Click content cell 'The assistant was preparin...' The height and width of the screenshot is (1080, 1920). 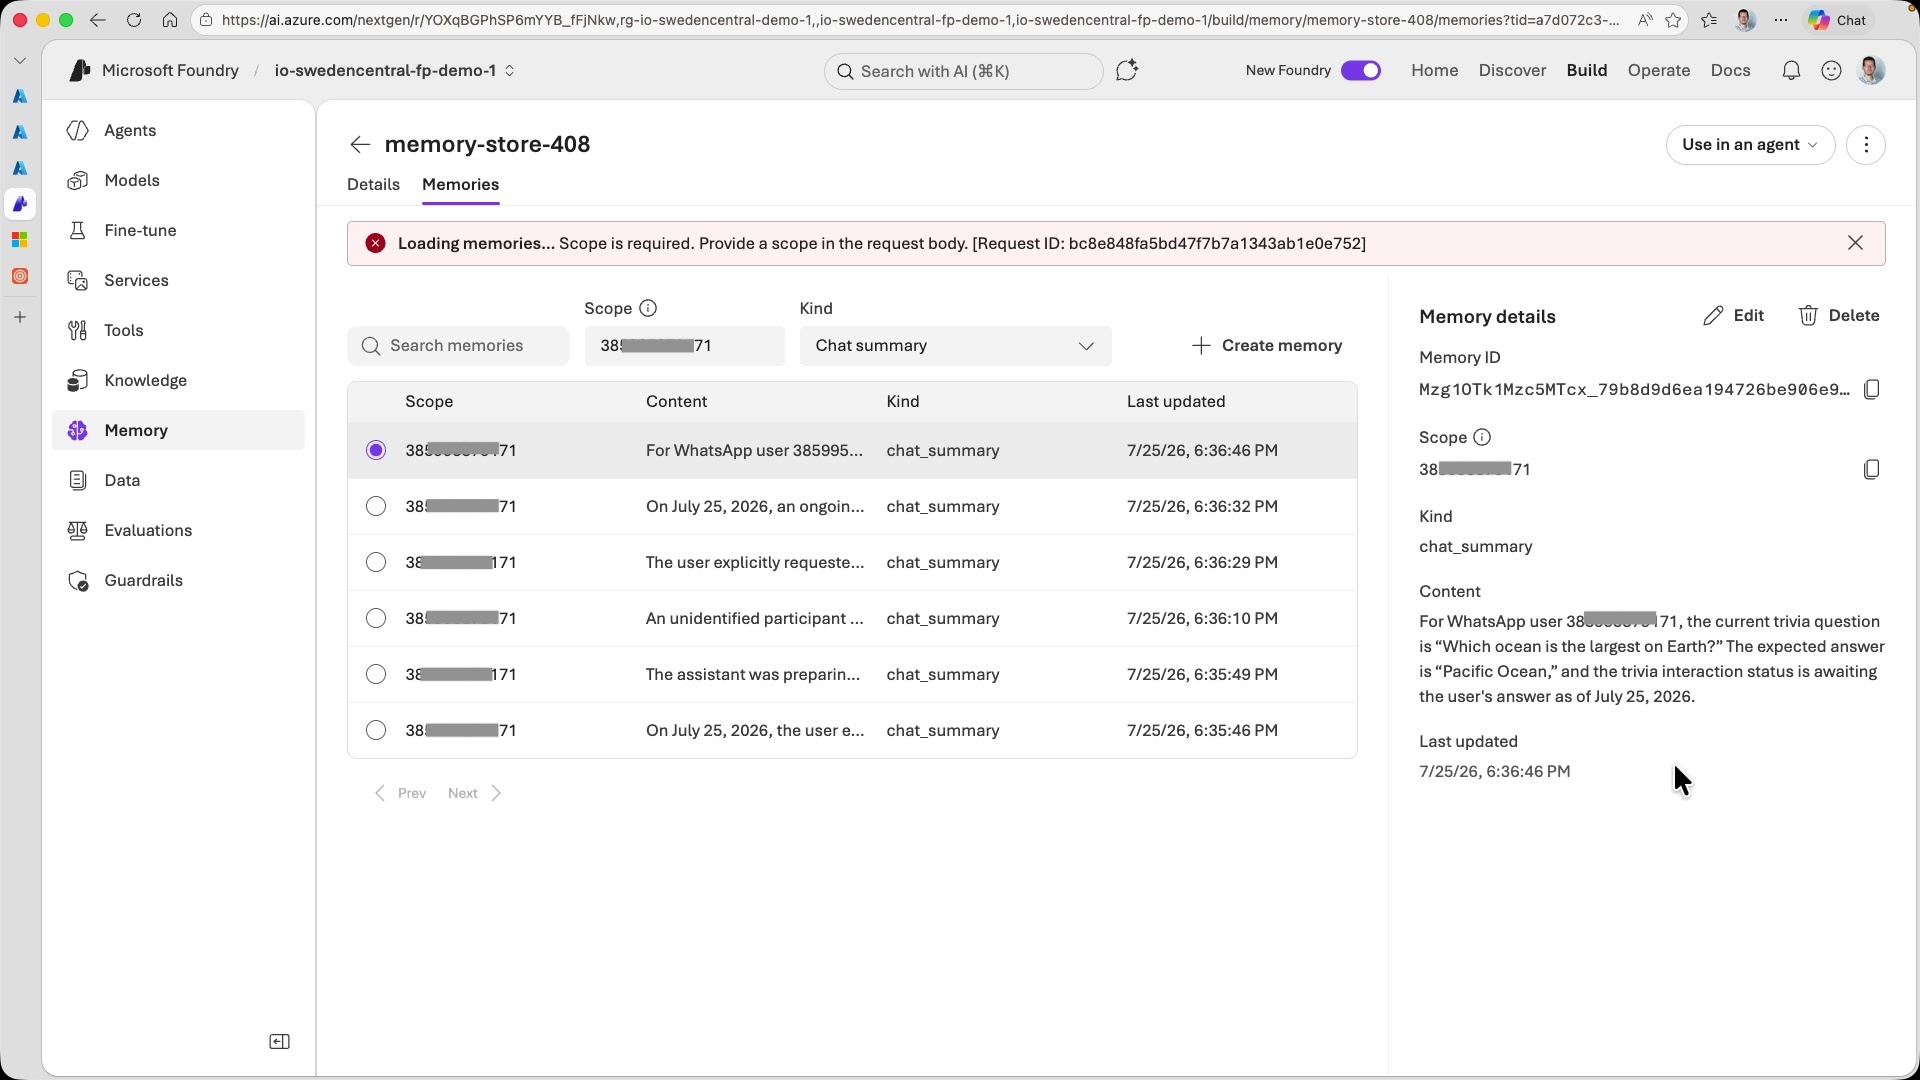753,674
